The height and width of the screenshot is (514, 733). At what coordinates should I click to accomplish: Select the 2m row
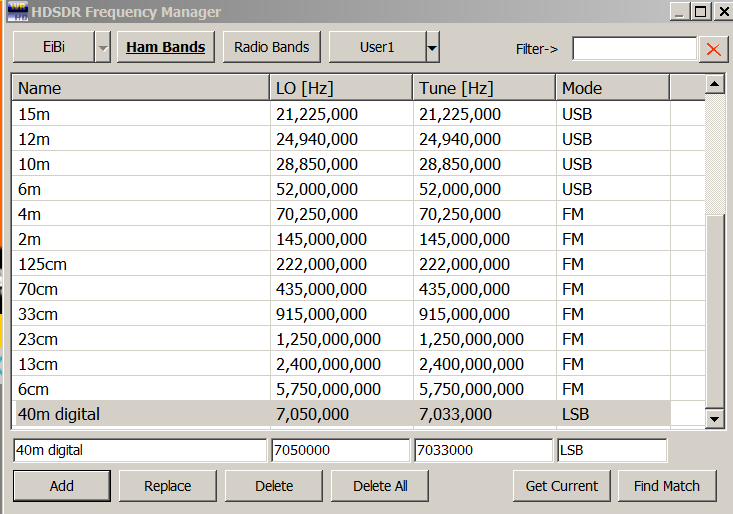coord(359,239)
